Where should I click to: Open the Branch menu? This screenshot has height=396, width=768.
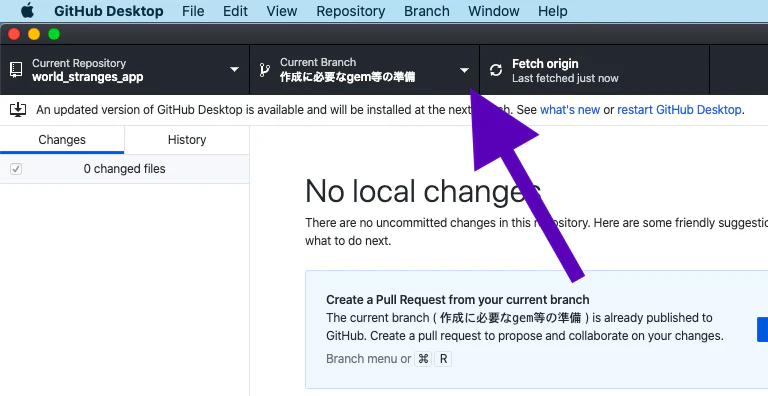pos(427,11)
